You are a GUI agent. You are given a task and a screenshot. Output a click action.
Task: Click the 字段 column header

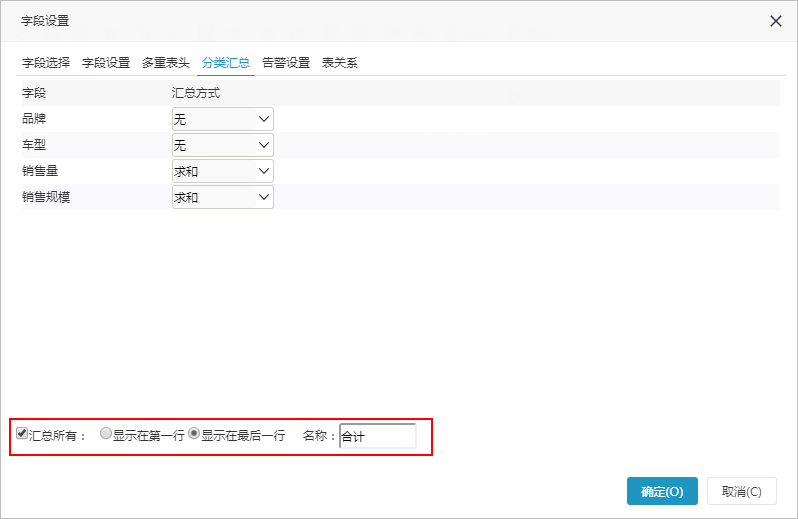point(34,93)
